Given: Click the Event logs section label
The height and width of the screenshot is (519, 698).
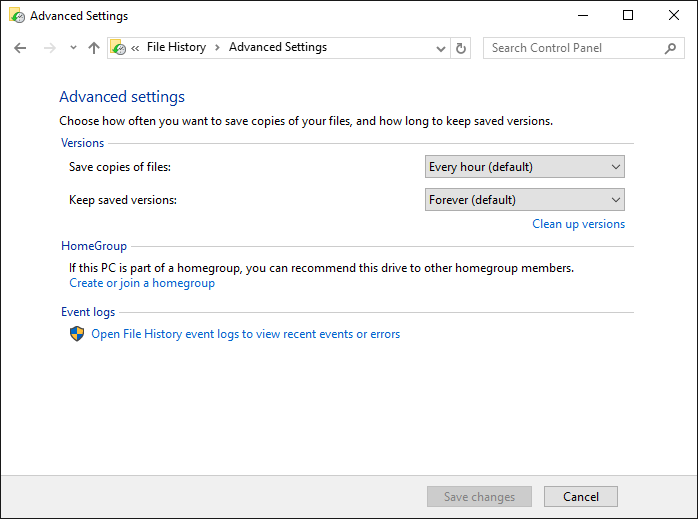Looking at the screenshot, I should click(x=88, y=312).
